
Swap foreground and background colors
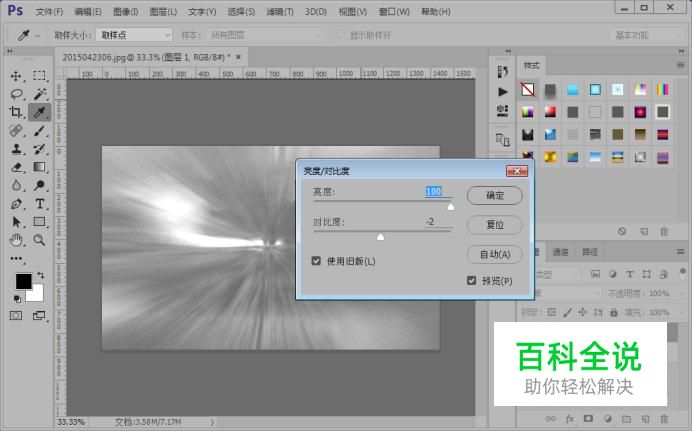point(41,275)
